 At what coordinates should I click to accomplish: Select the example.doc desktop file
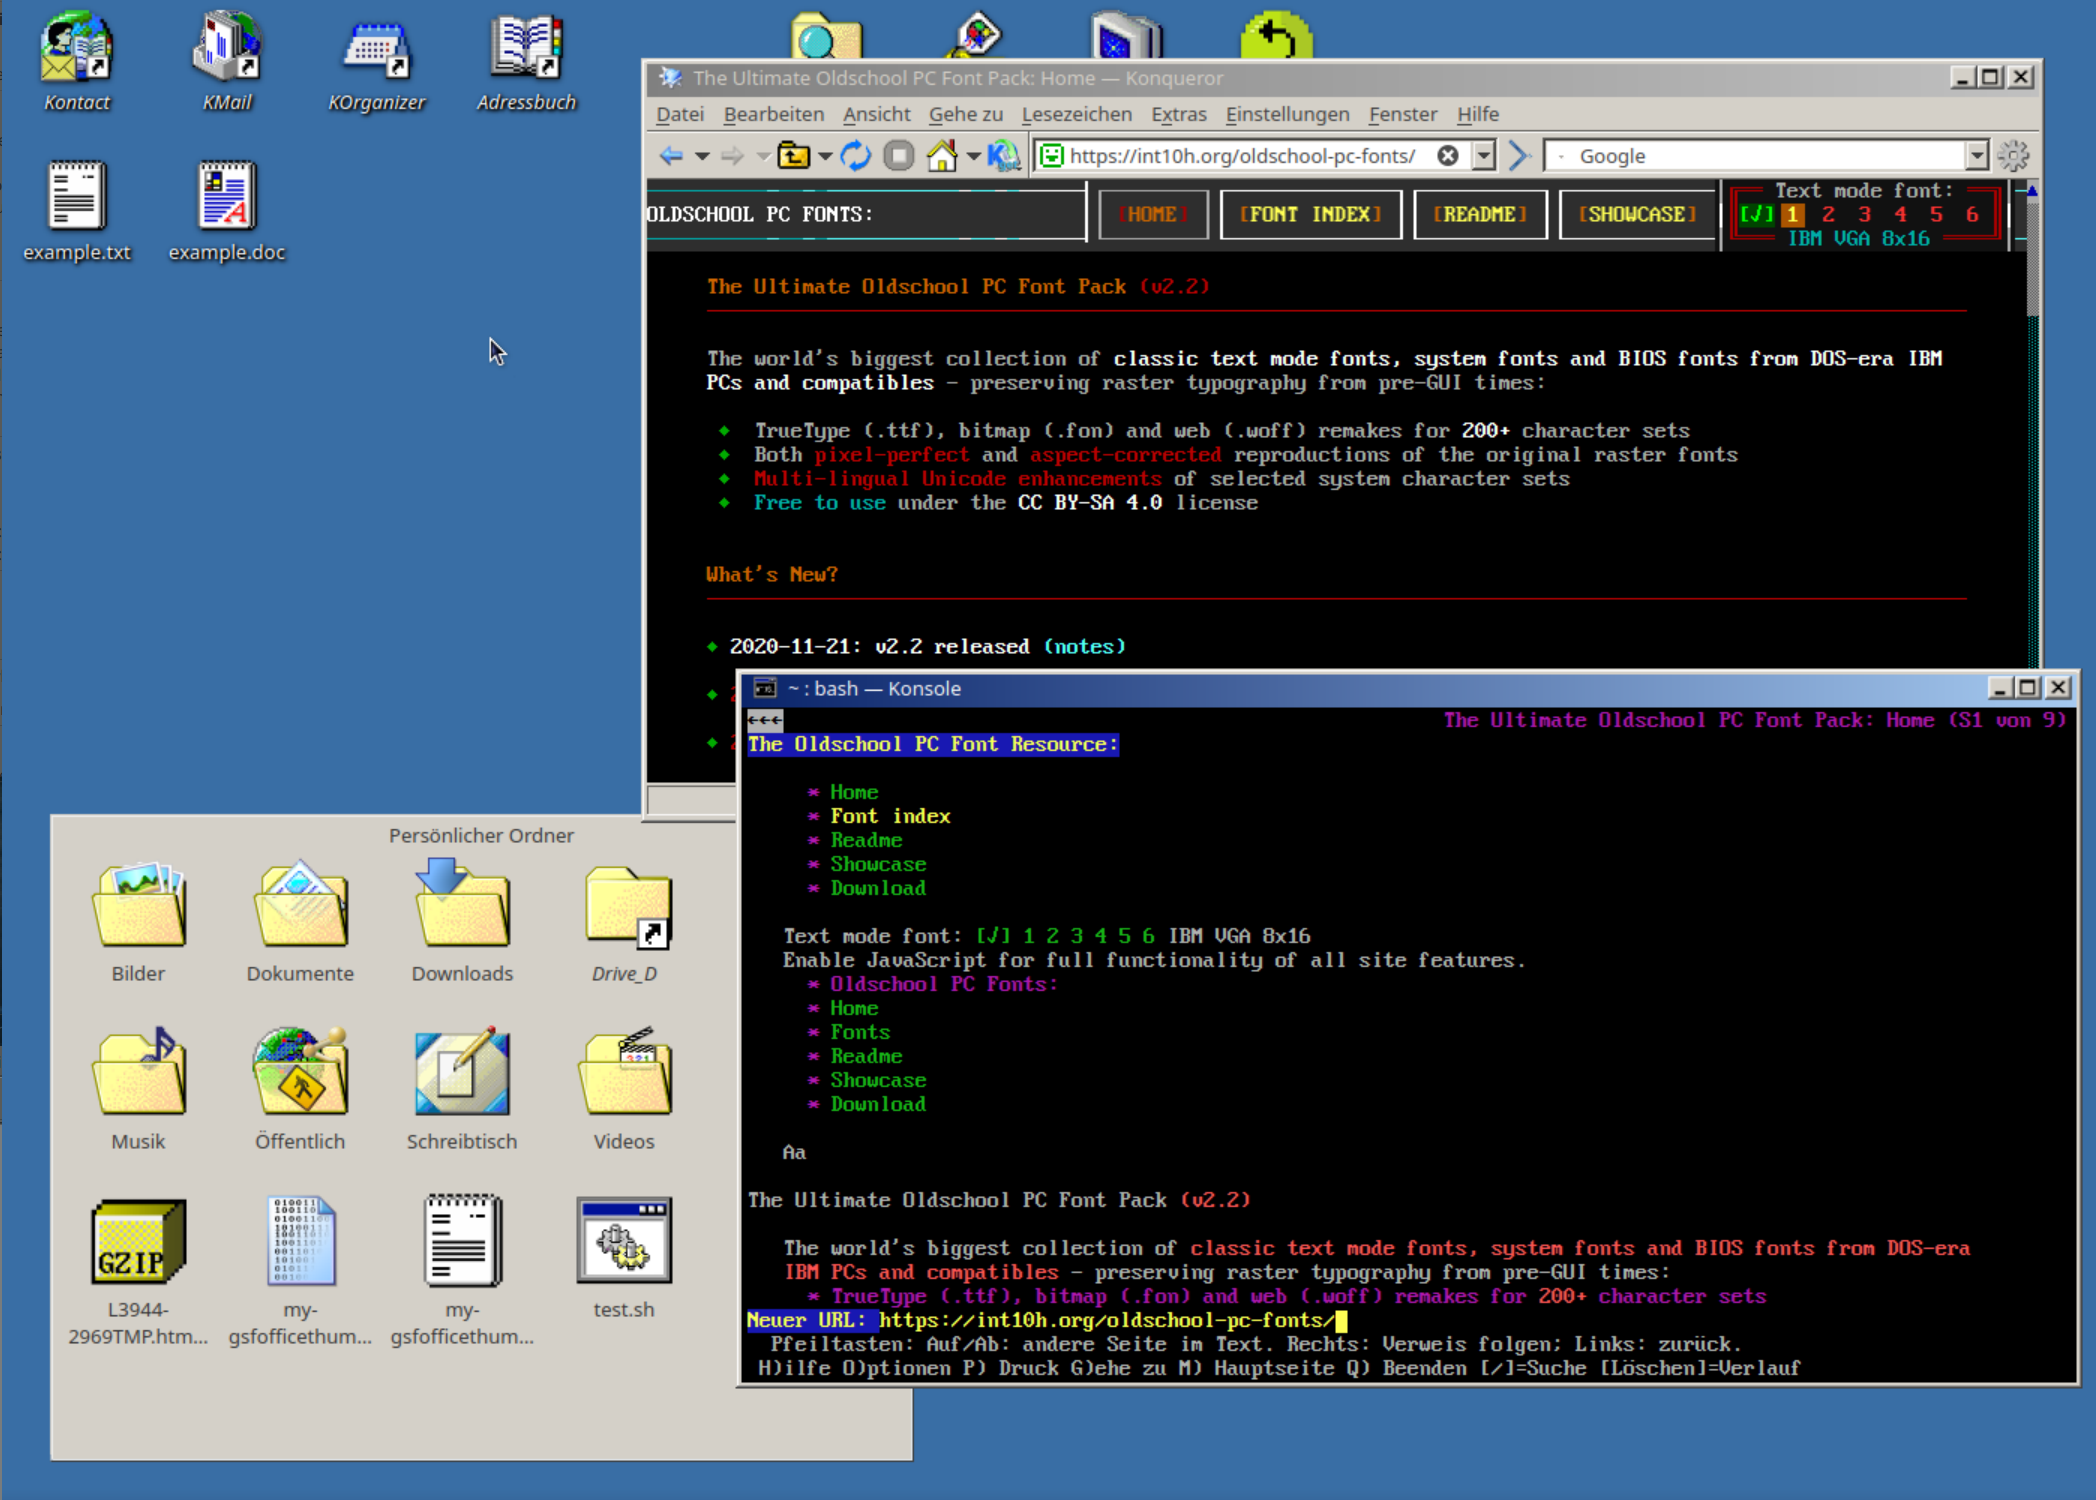tap(227, 211)
